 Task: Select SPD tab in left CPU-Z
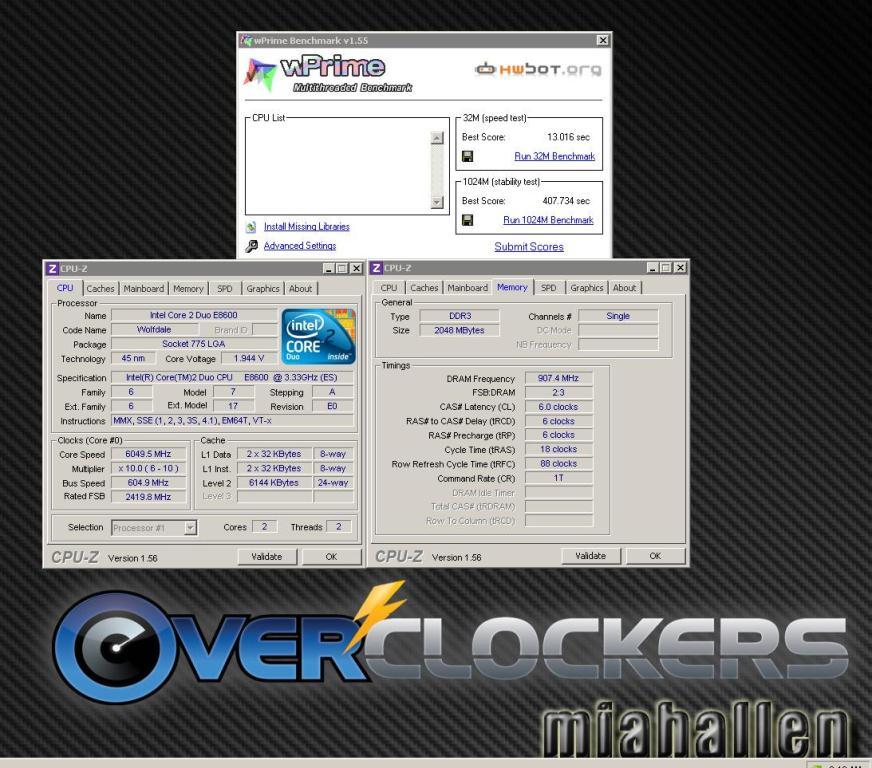[225, 289]
